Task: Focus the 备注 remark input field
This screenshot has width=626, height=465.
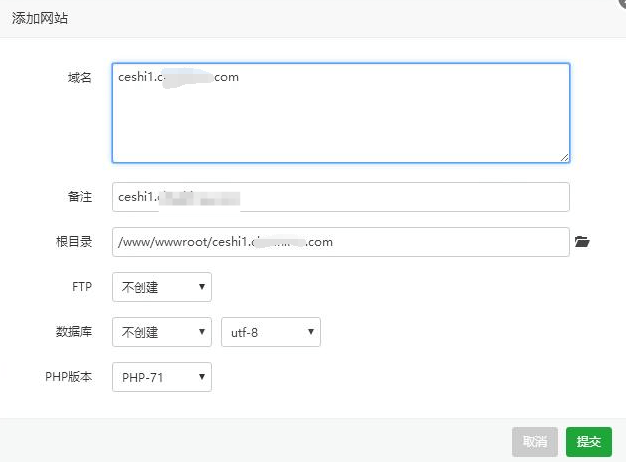Action: coord(340,197)
